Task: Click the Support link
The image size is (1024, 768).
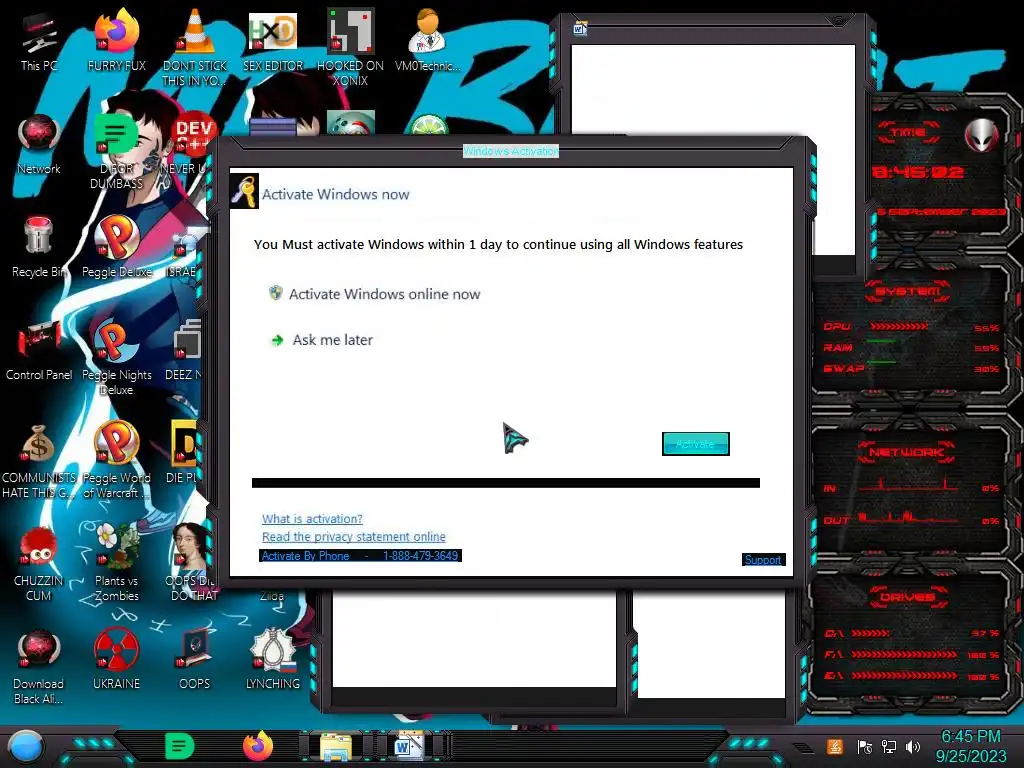Action: (763, 560)
